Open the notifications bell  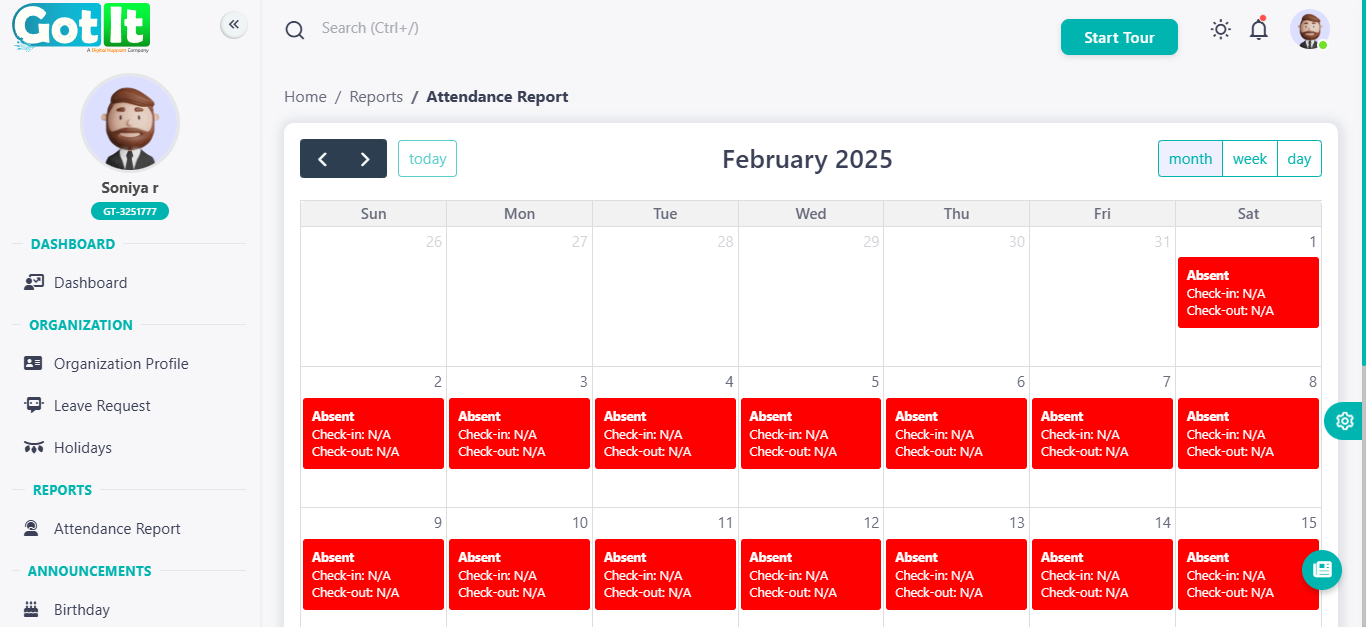click(x=1259, y=30)
